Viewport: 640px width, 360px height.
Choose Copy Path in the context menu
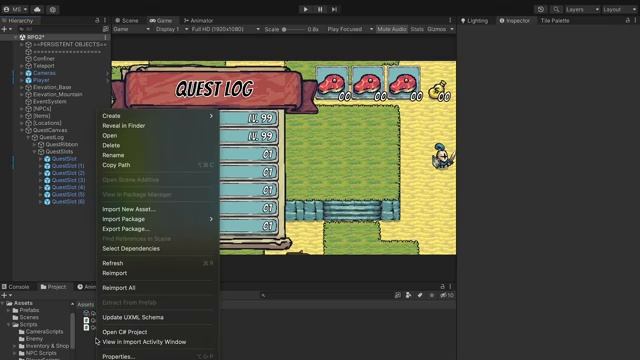(158, 165)
